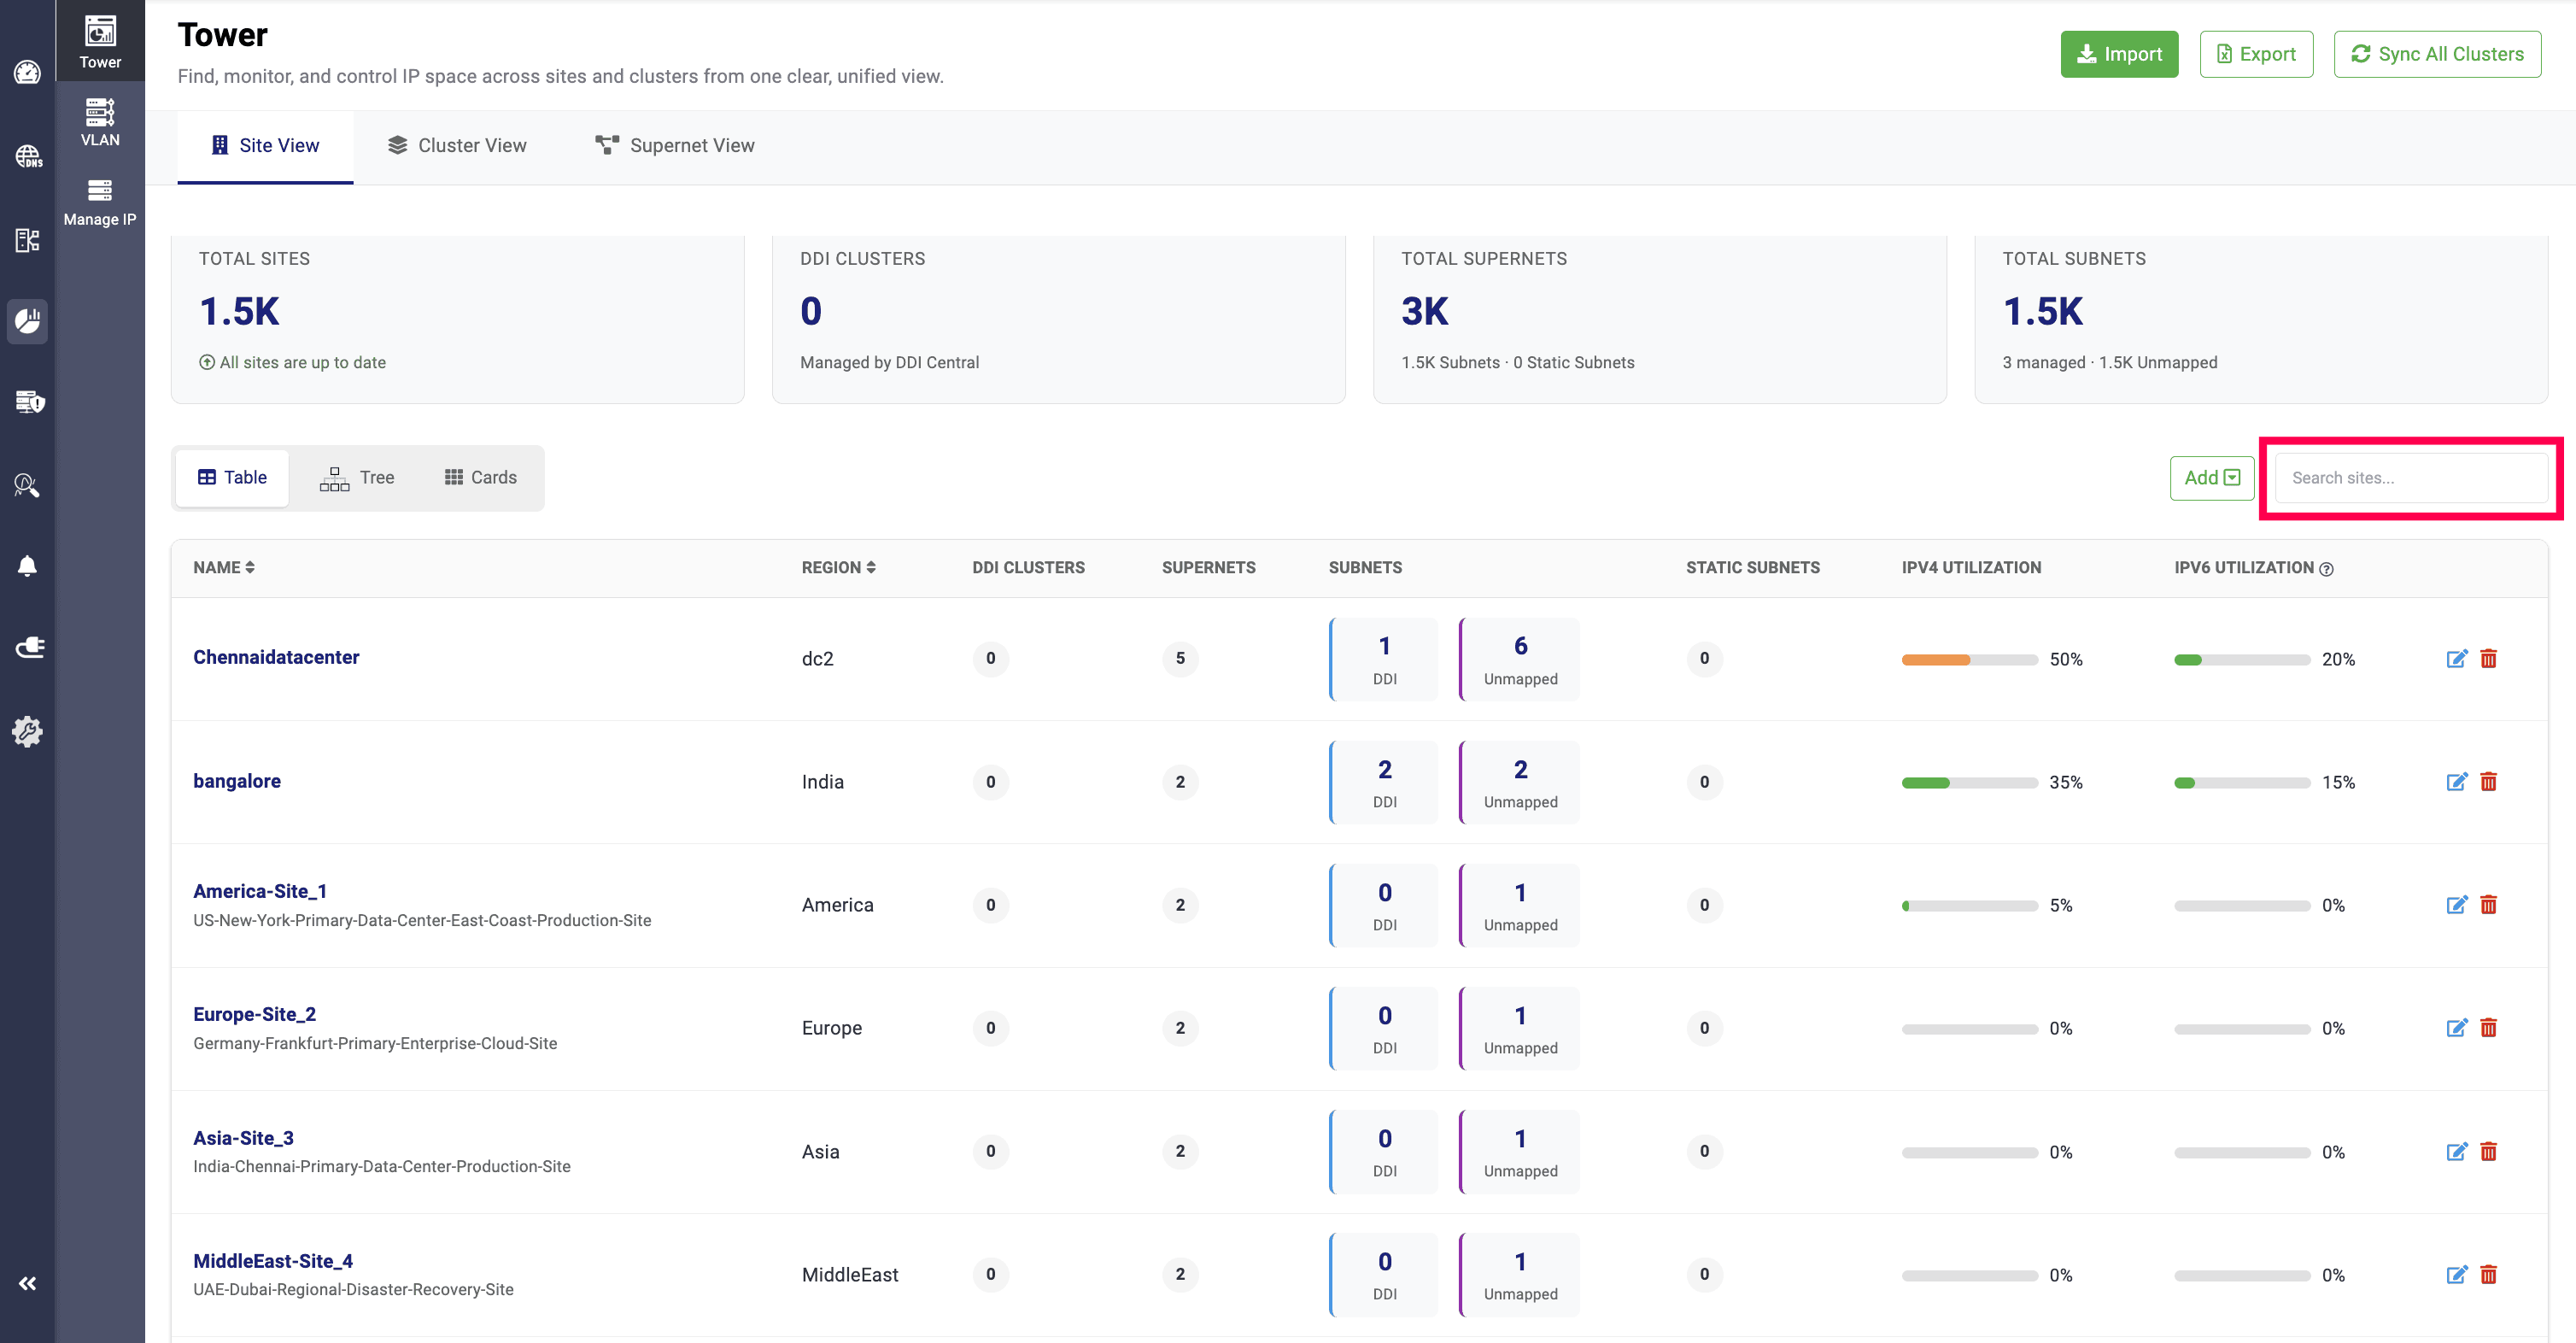Edit the Chennaidatacenter site row

[2456, 658]
